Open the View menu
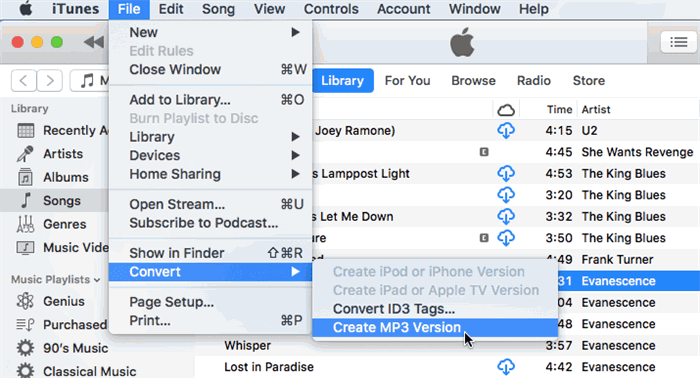Image resolution: width=700 pixels, height=378 pixels. click(x=269, y=9)
